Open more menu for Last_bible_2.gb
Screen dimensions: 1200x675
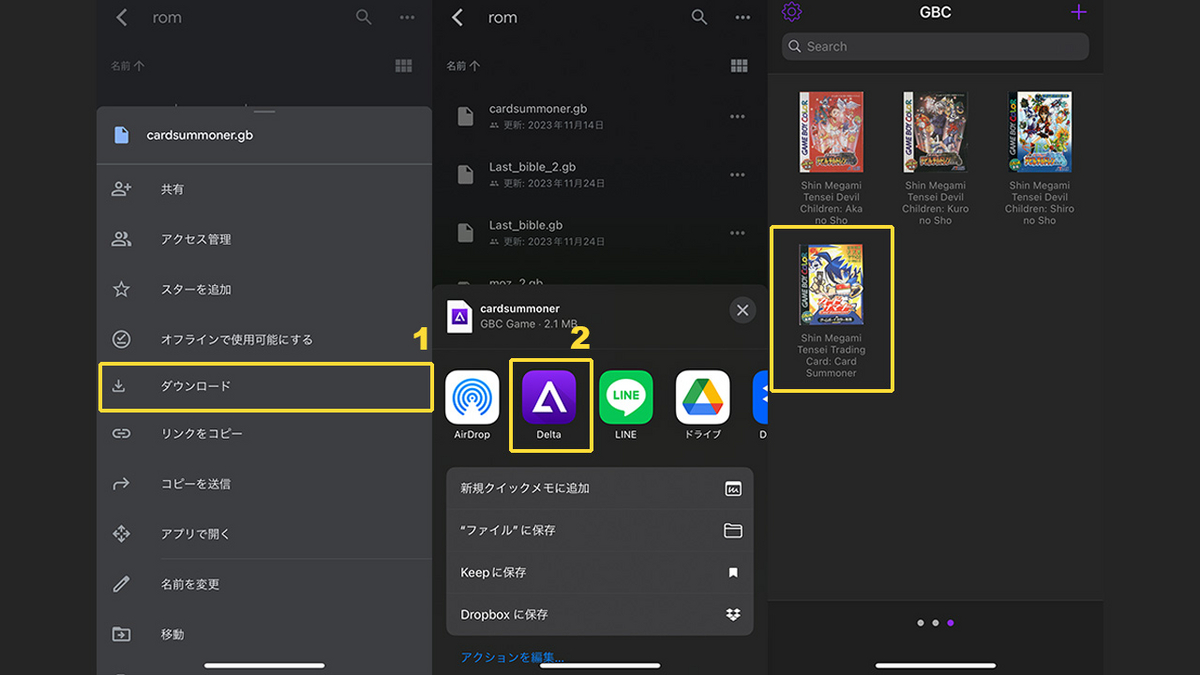(737, 175)
